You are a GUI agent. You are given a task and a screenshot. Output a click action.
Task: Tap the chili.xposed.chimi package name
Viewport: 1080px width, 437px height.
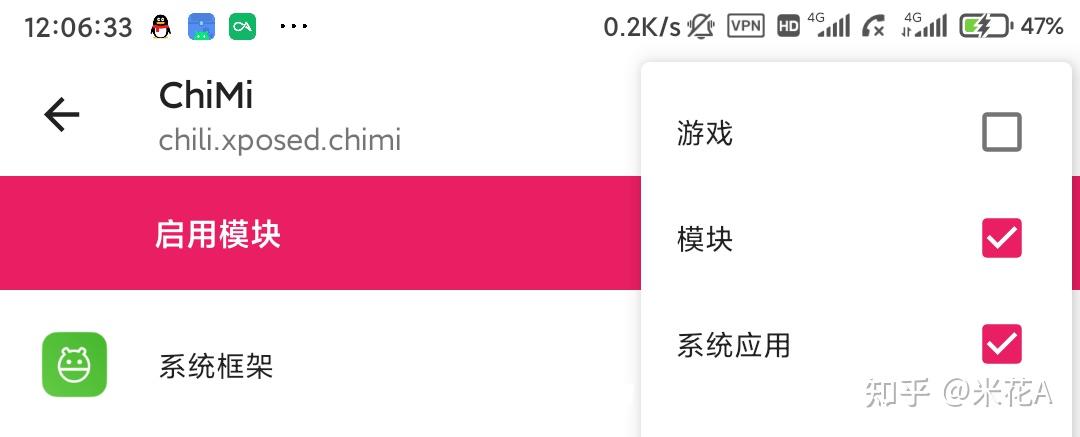pos(280,140)
